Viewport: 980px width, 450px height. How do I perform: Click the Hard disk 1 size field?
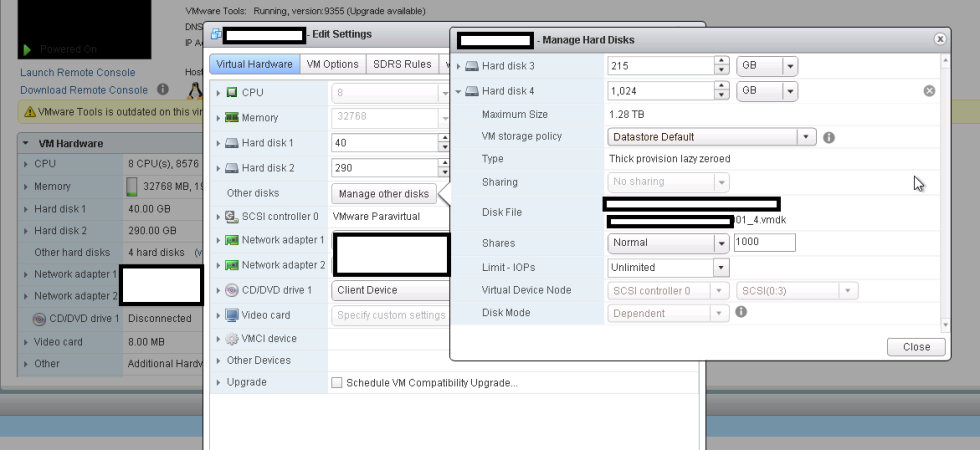(x=386, y=143)
